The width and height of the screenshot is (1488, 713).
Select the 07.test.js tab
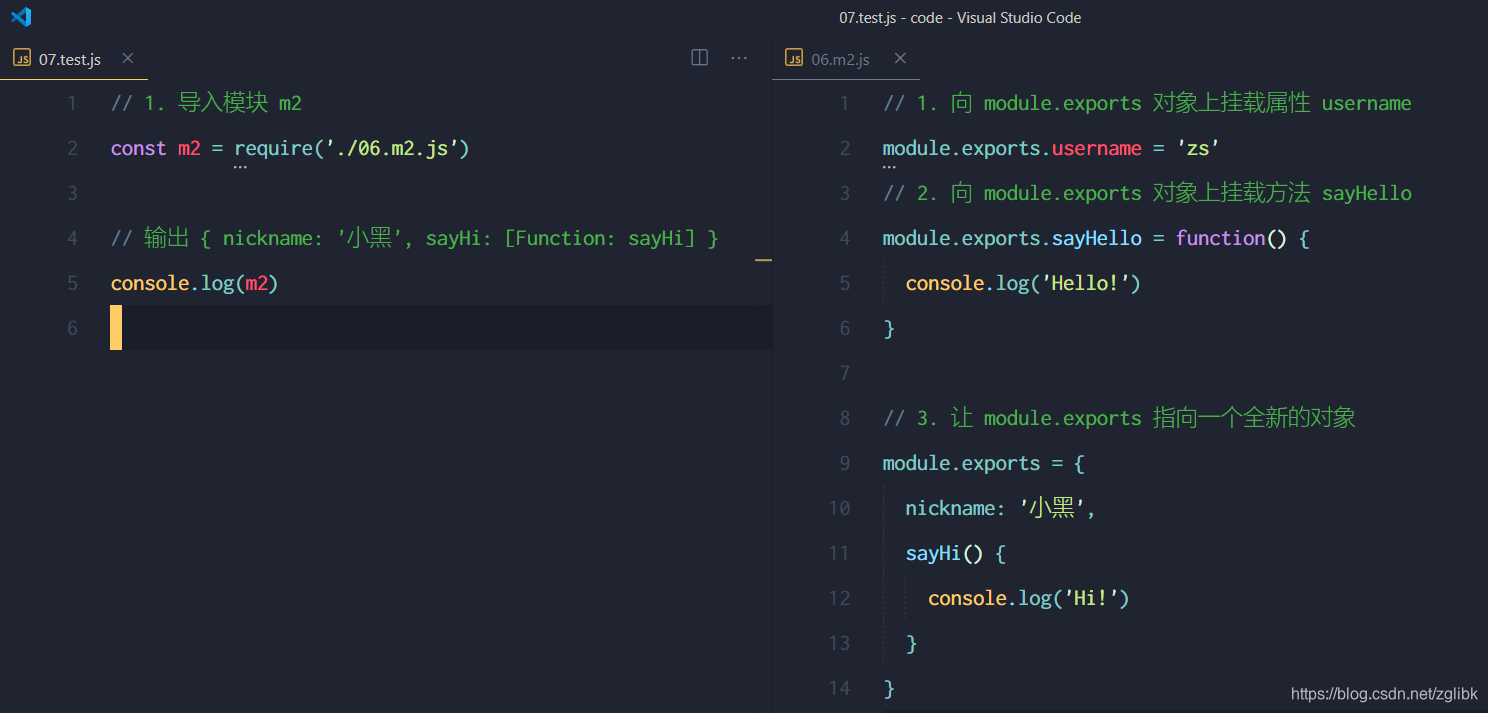(74, 59)
